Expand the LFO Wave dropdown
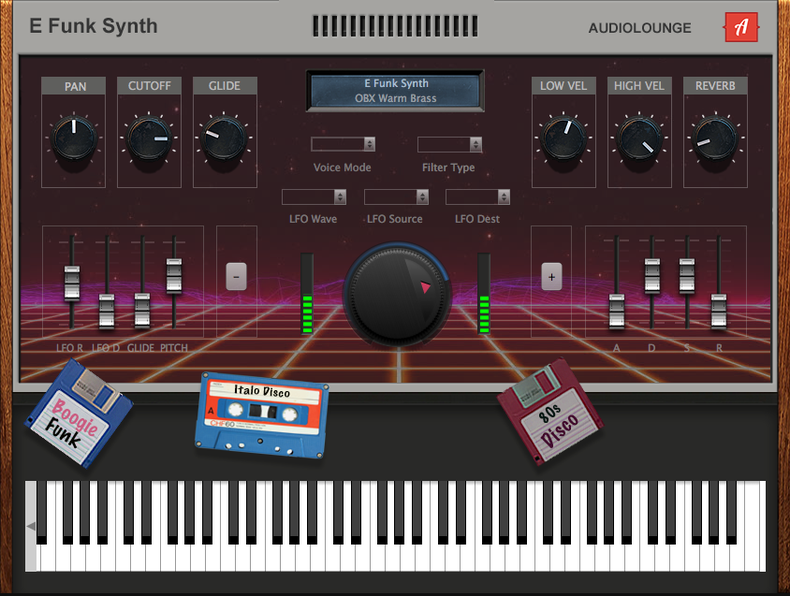Screen dimensions: 790x596 (x=313, y=197)
